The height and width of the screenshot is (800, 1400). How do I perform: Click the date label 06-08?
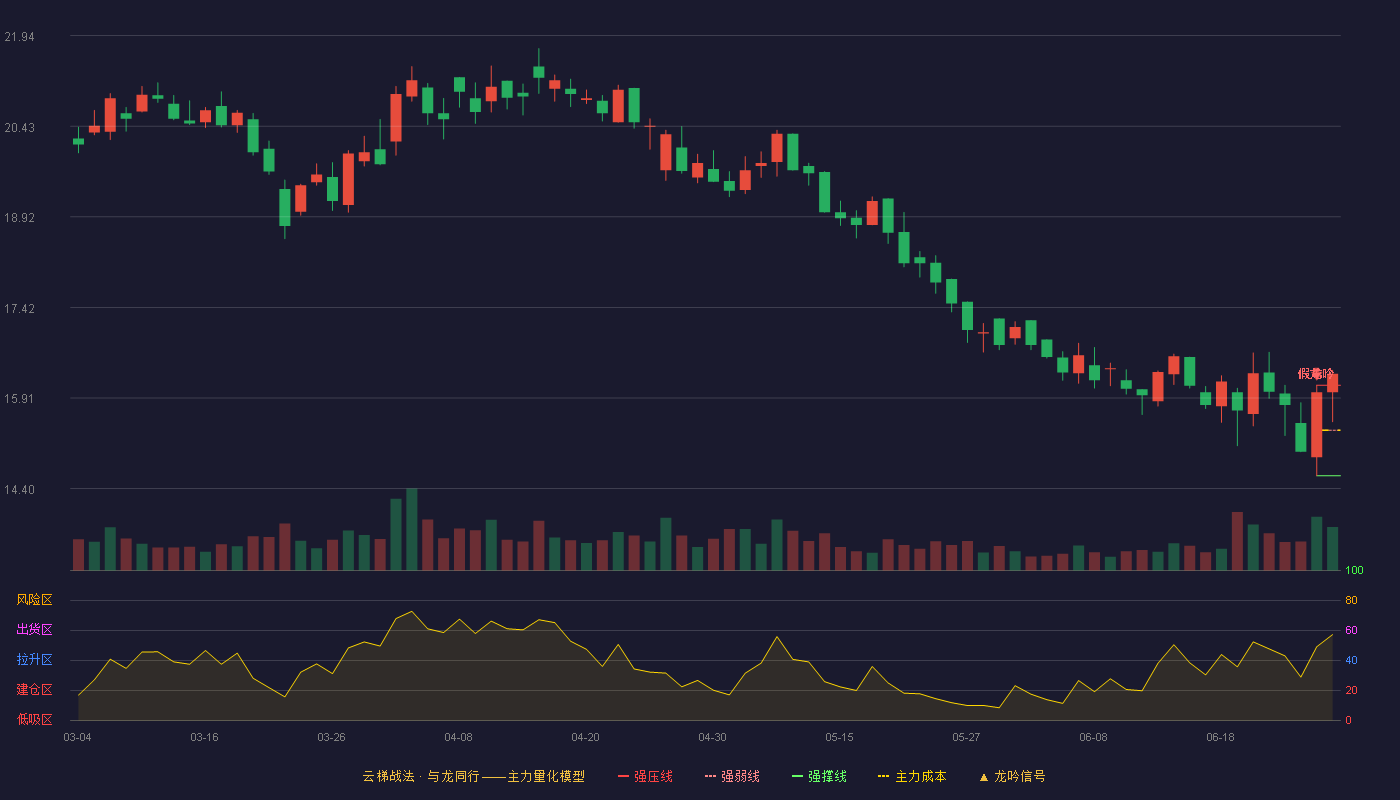tap(1093, 737)
